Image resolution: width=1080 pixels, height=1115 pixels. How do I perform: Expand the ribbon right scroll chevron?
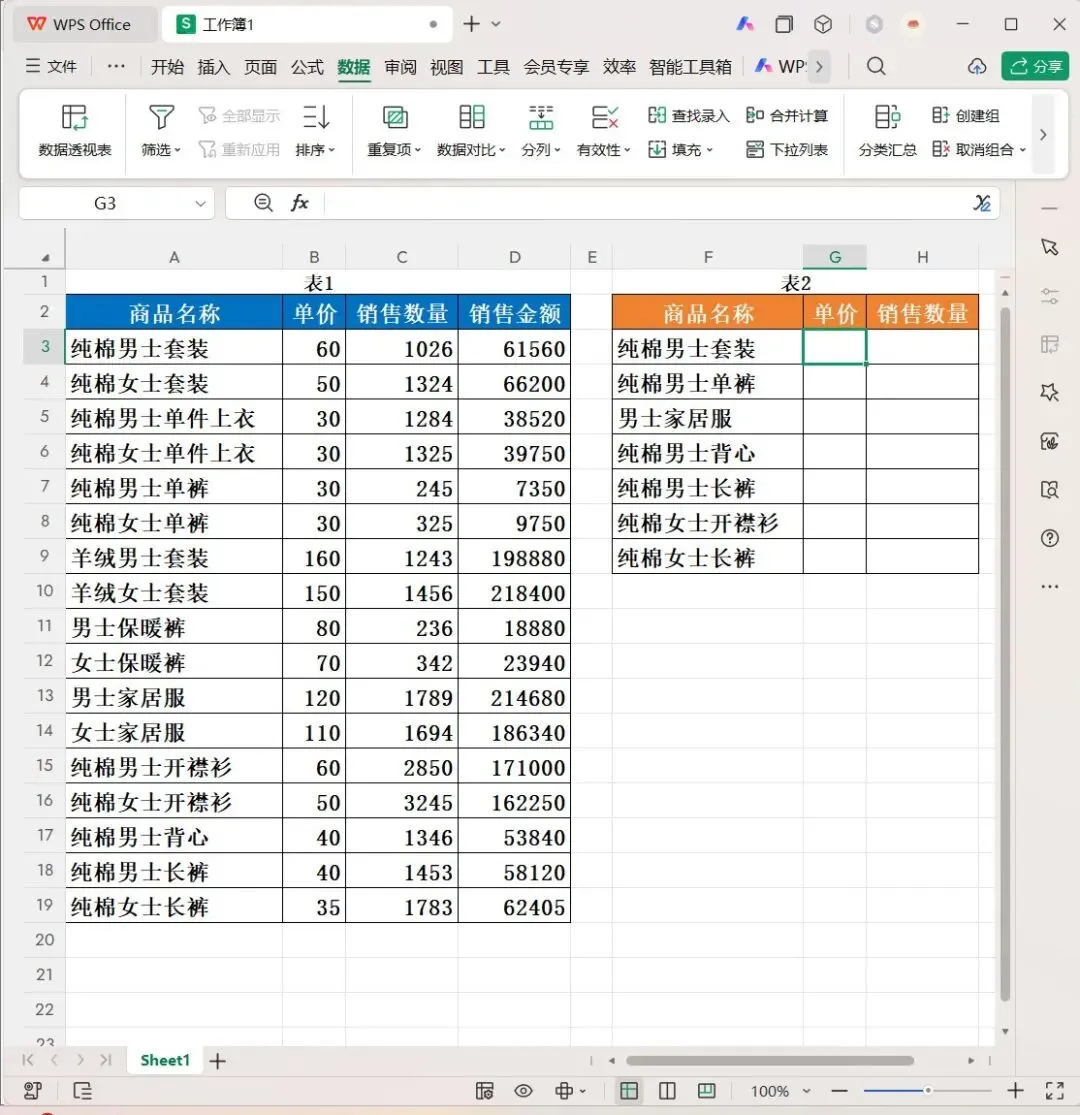coord(1043,134)
